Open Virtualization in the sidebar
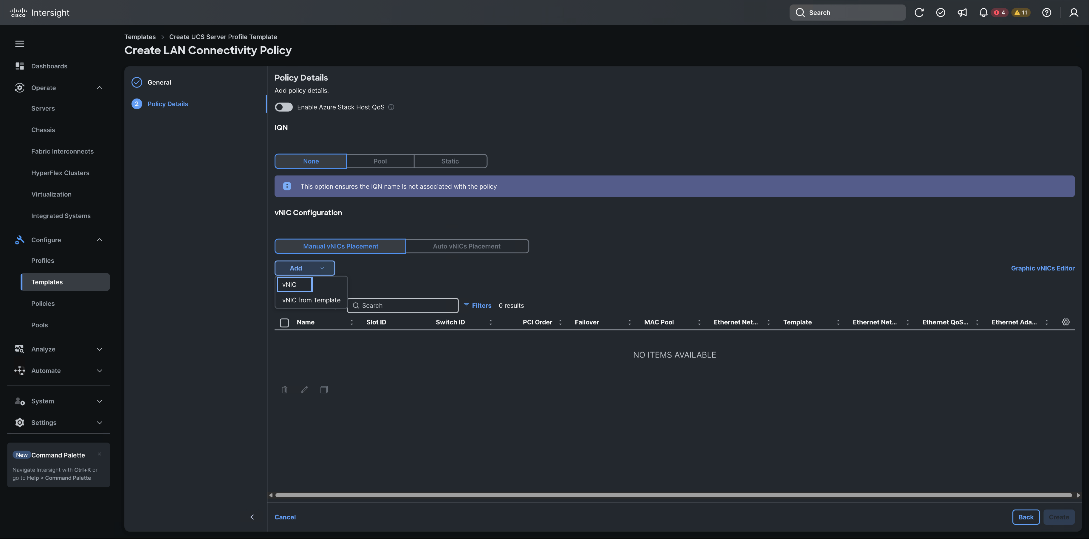The image size is (1089, 539). coord(51,194)
